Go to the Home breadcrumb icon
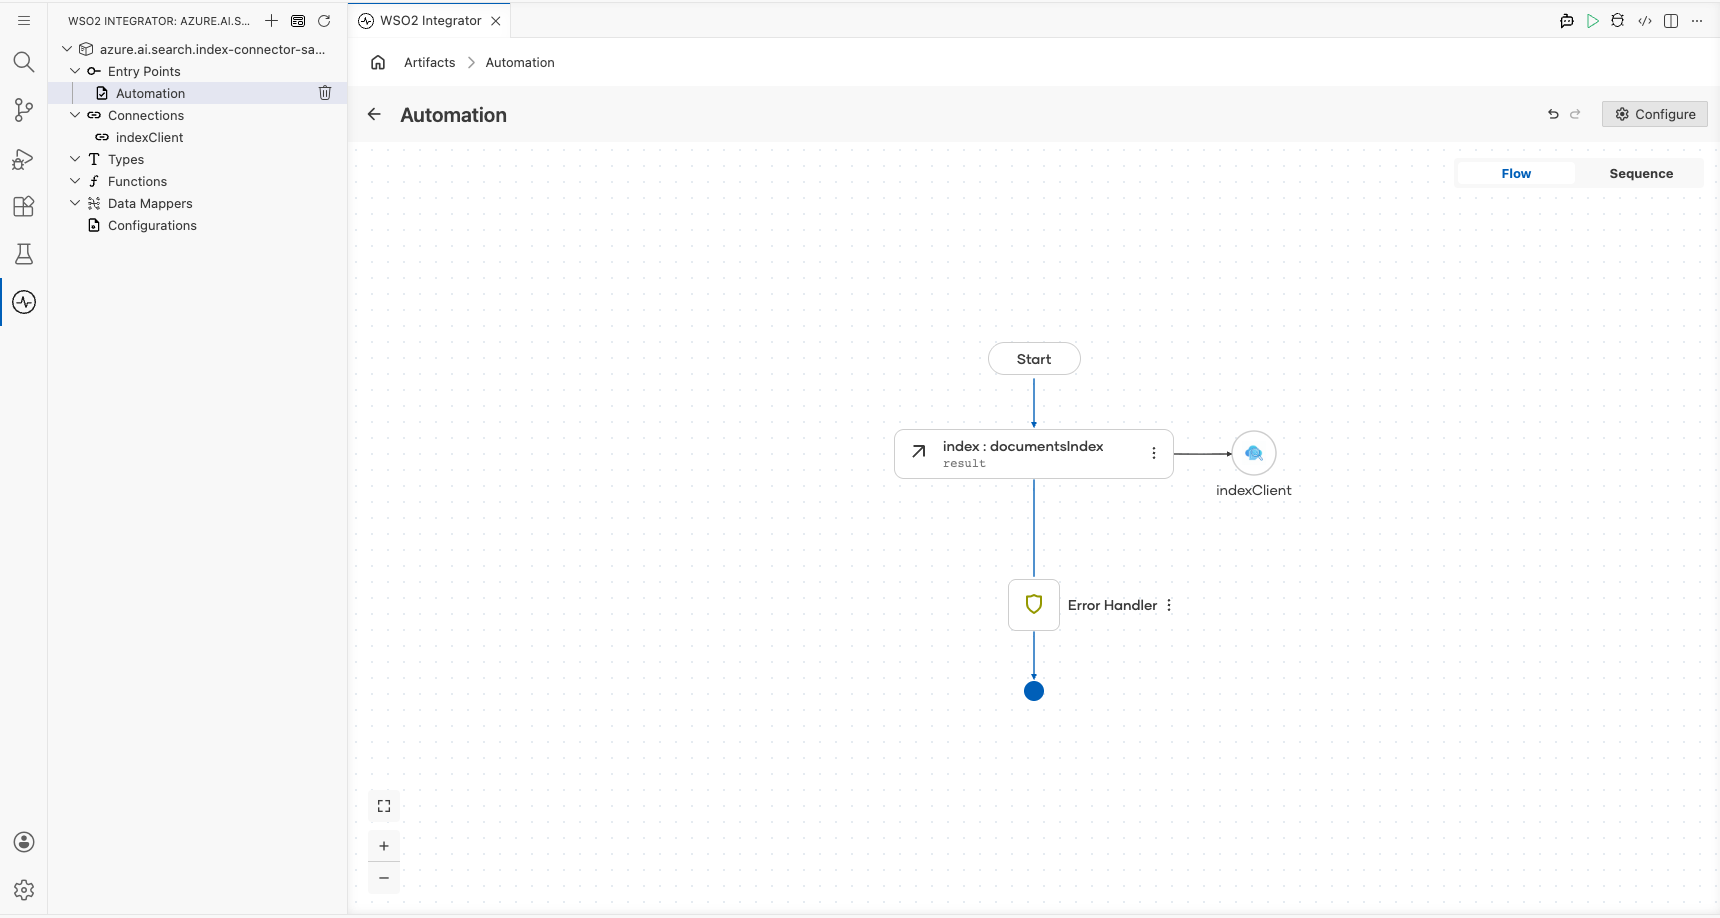 (x=378, y=62)
